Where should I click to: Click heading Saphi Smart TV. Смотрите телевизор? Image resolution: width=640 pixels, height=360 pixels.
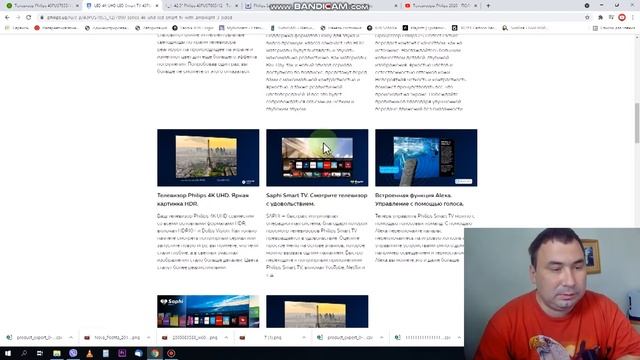pos(317,200)
